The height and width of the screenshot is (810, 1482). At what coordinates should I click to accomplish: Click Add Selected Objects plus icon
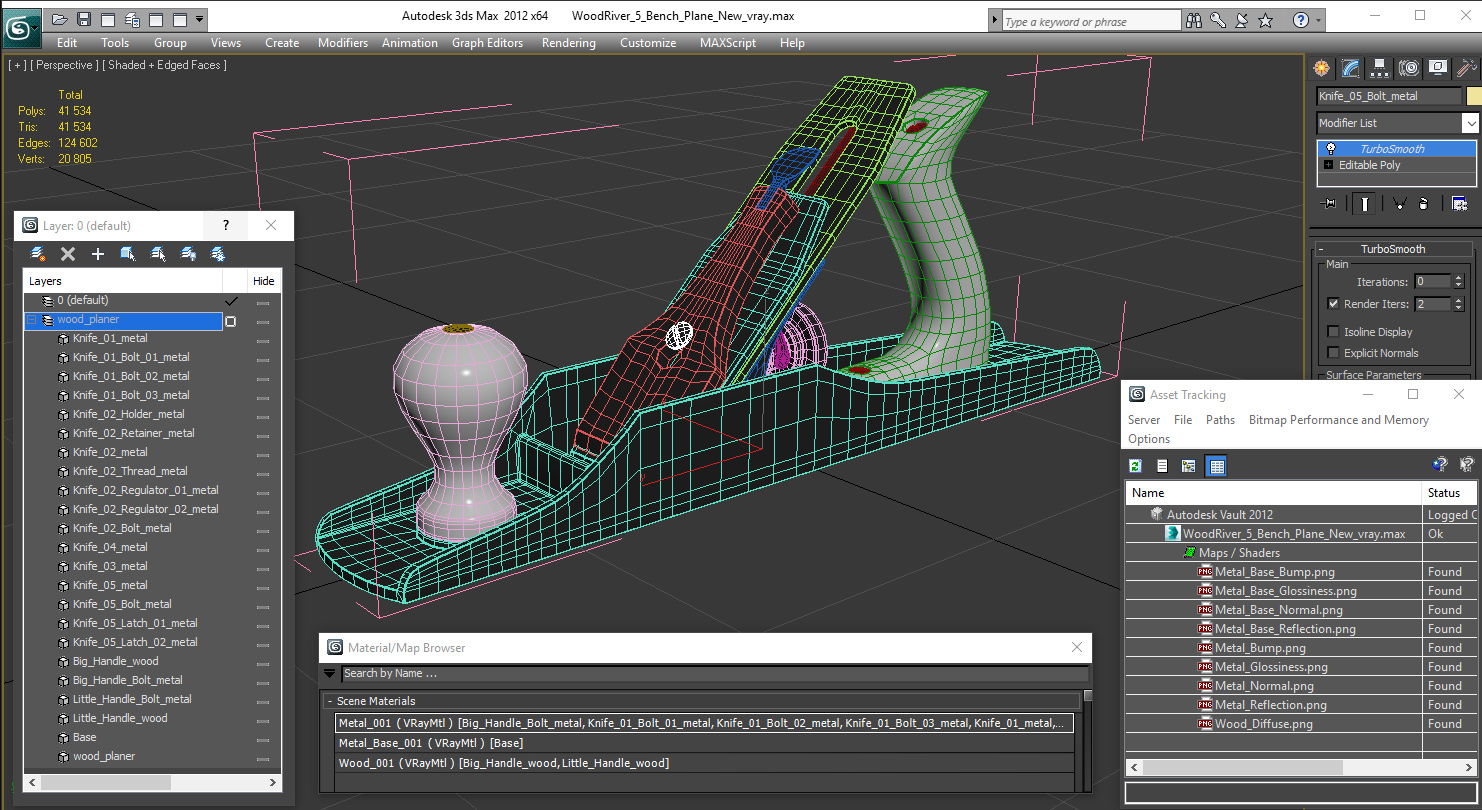pyautogui.click(x=98, y=254)
